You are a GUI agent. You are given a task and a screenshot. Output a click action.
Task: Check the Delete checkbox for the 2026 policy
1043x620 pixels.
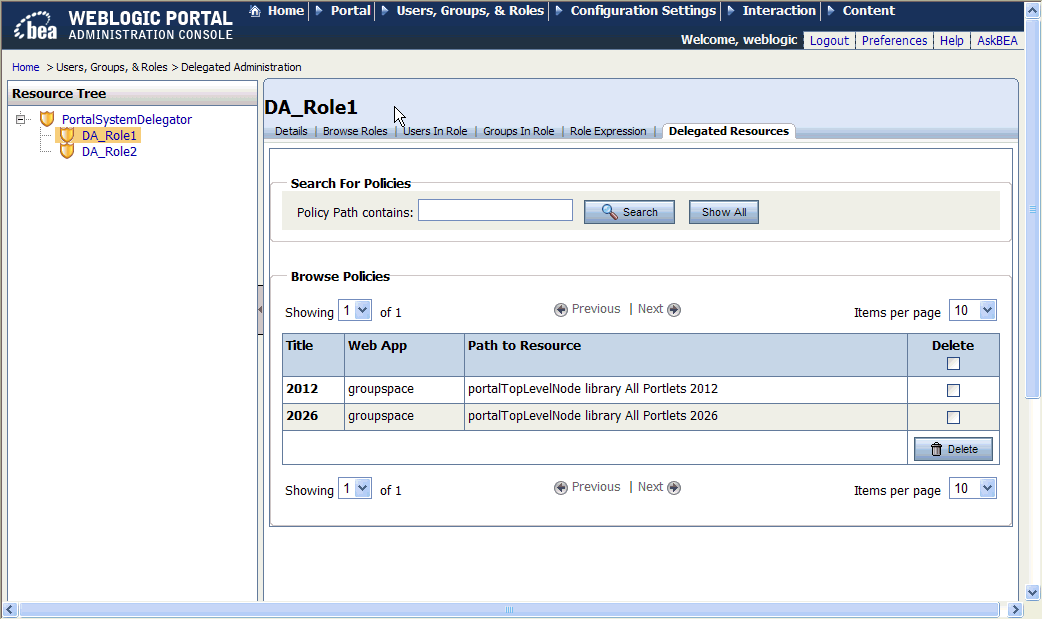click(953, 417)
